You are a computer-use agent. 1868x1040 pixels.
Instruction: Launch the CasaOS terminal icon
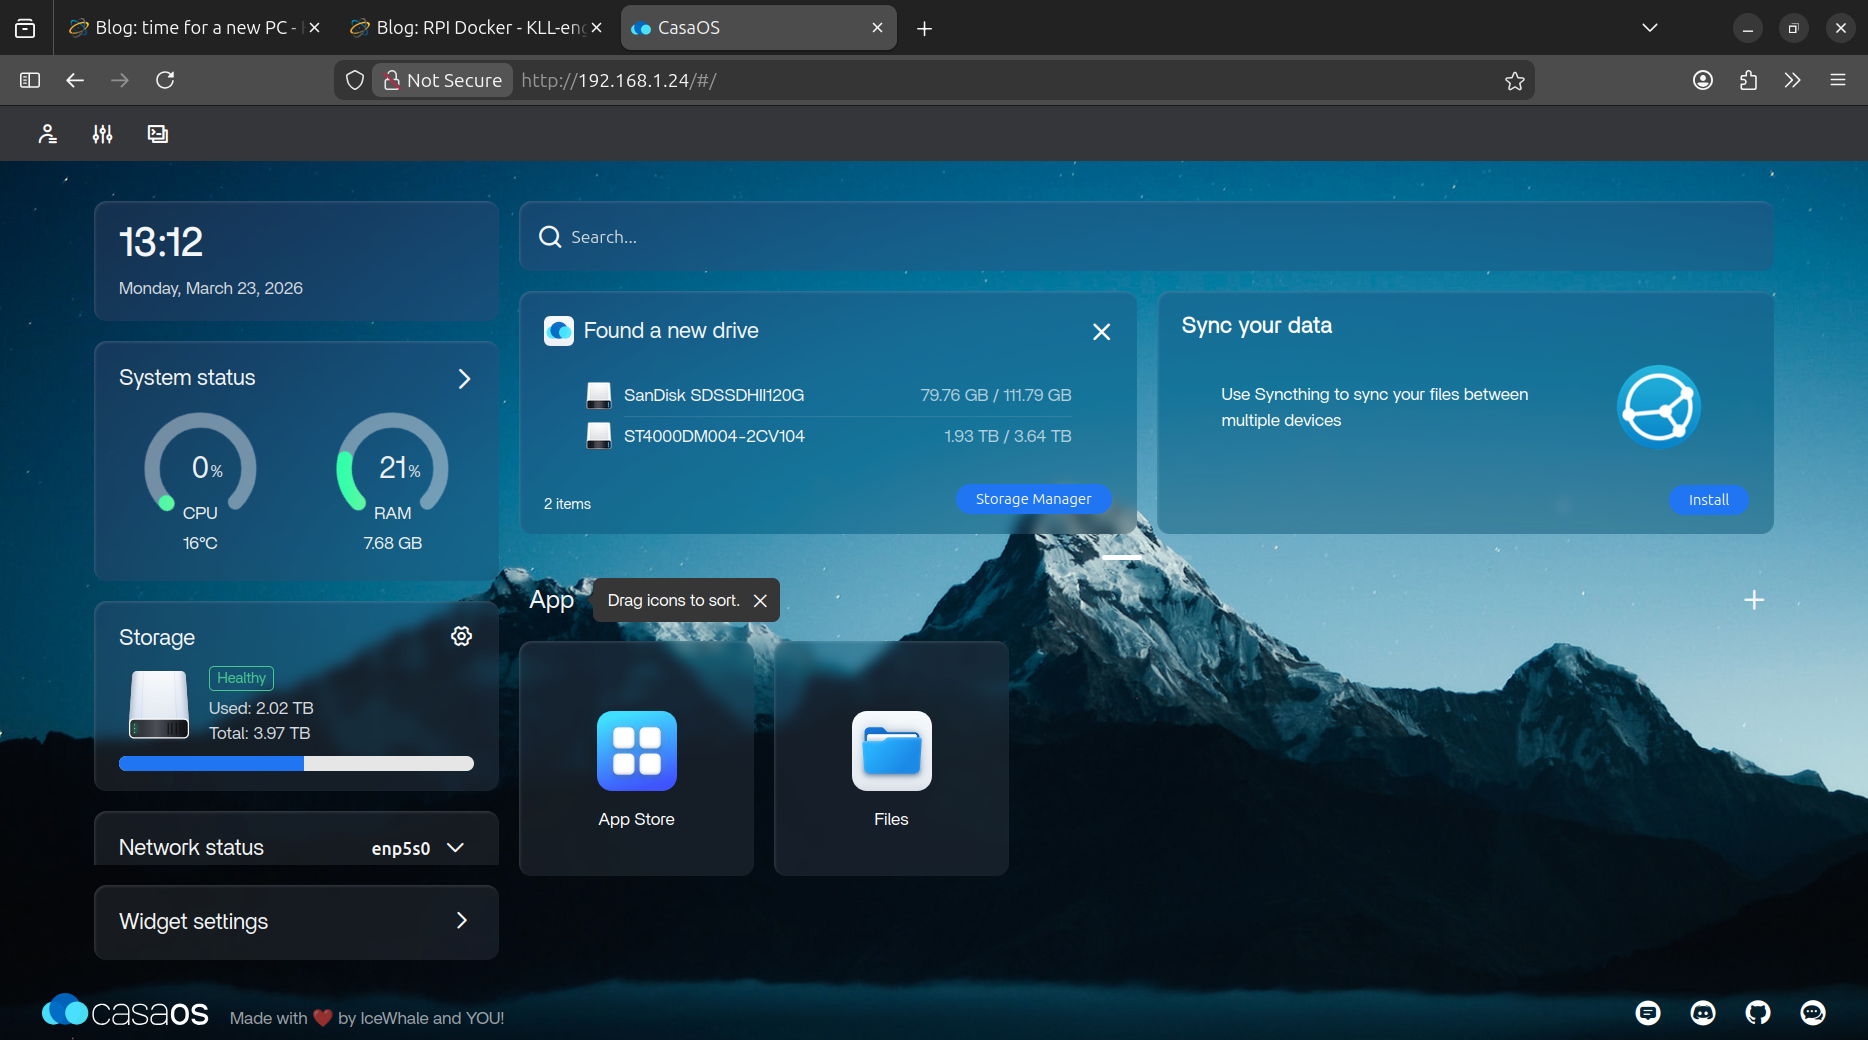[158, 134]
